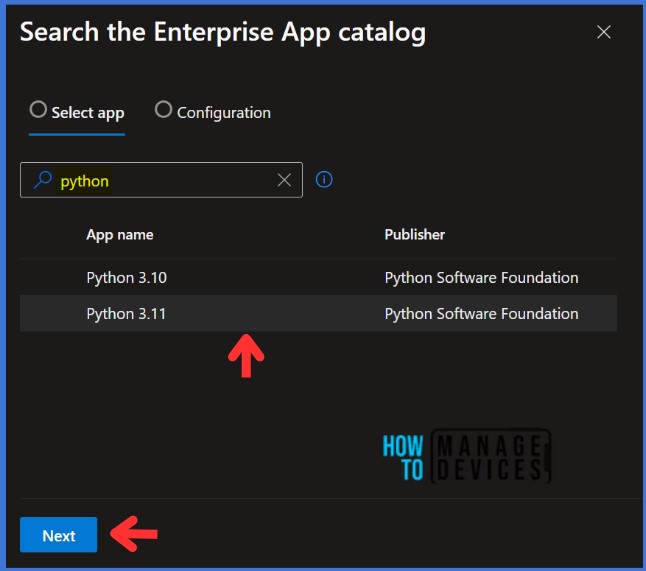Switch to the Configuration tab
Screen dimensions: 646x571
pos(213,113)
